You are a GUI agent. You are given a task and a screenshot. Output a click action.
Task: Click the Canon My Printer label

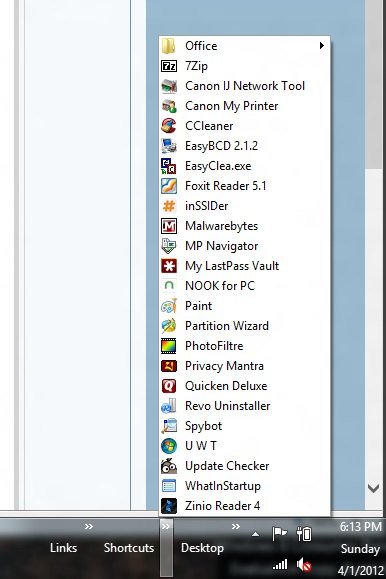pos(232,106)
